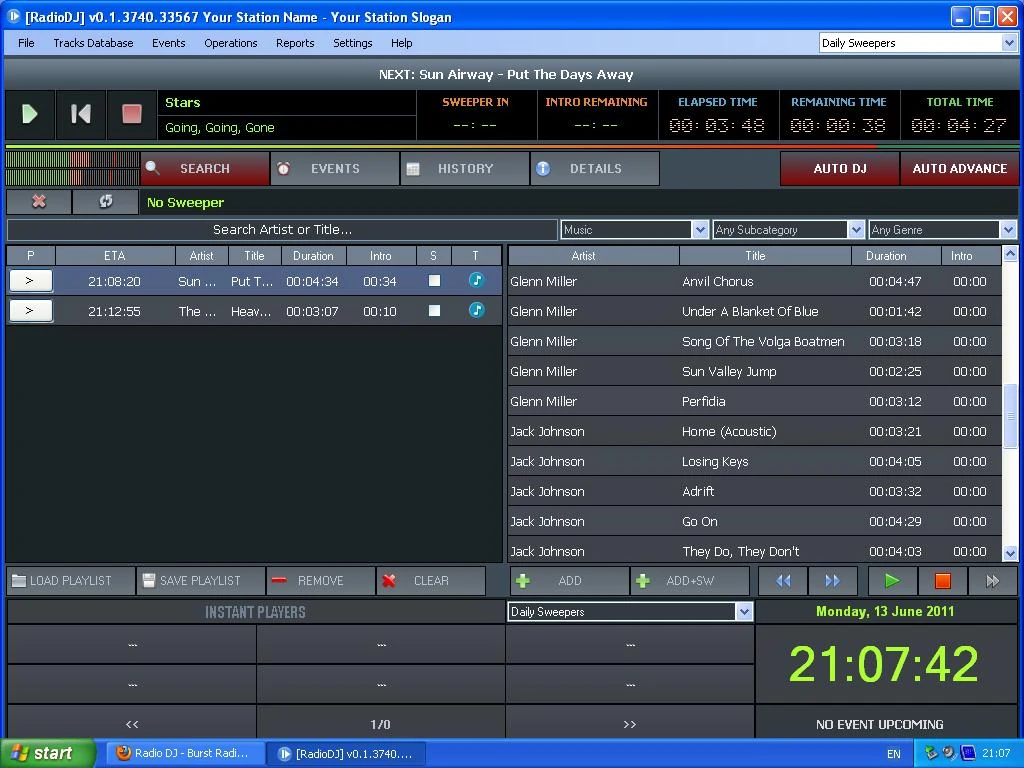This screenshot has height=768, width=1024.
Task: Enable the S checkbox on the Sun Airway row
Action: (x=433, y=281)
